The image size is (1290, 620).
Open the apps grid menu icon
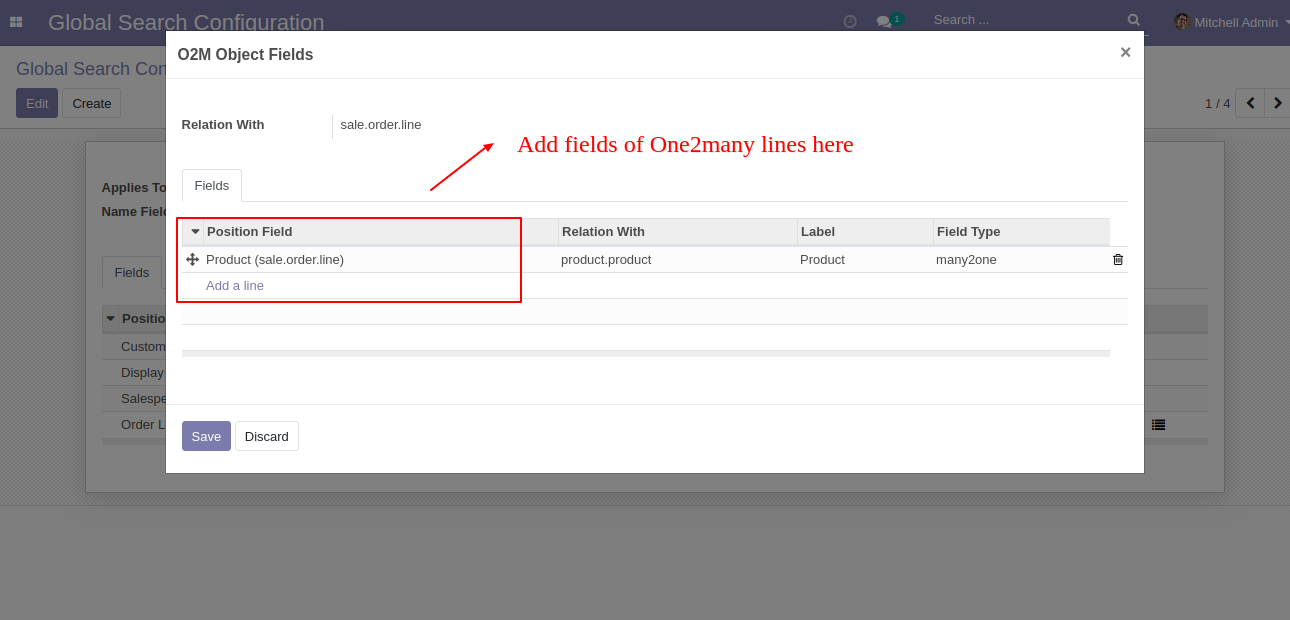(16, 21)
